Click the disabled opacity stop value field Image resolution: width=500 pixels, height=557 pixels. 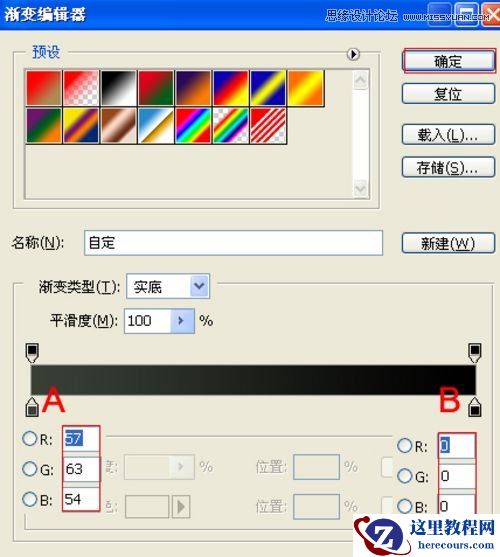click(x=147, y=466)
